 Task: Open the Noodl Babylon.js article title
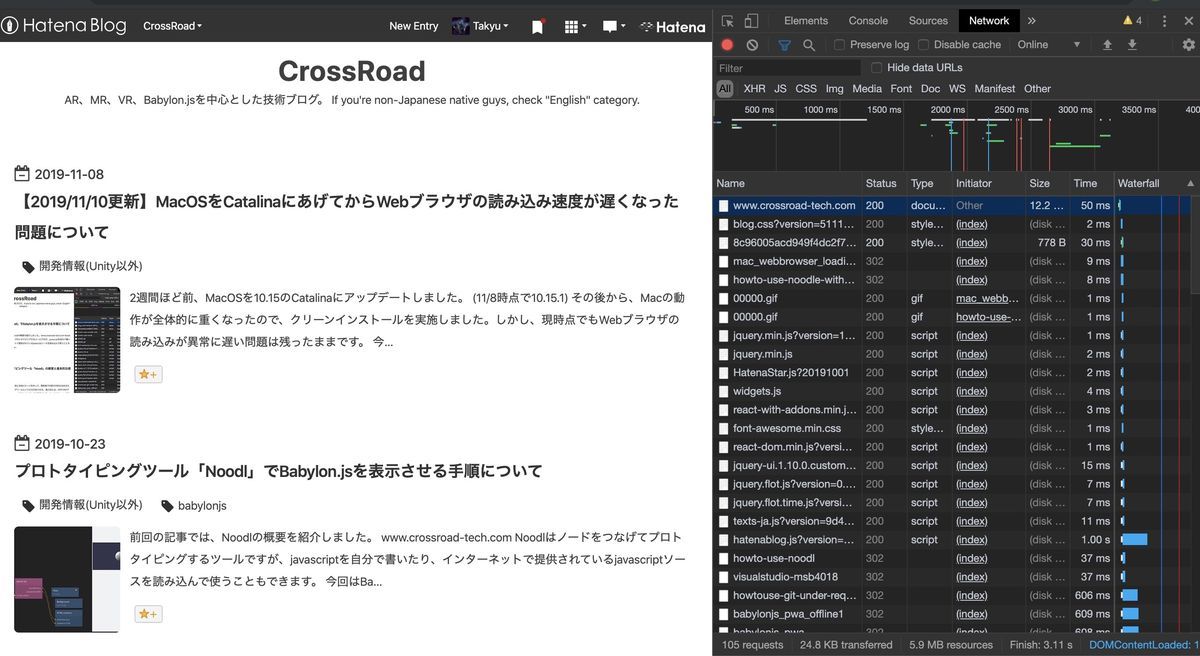click(x=279, y=471)
